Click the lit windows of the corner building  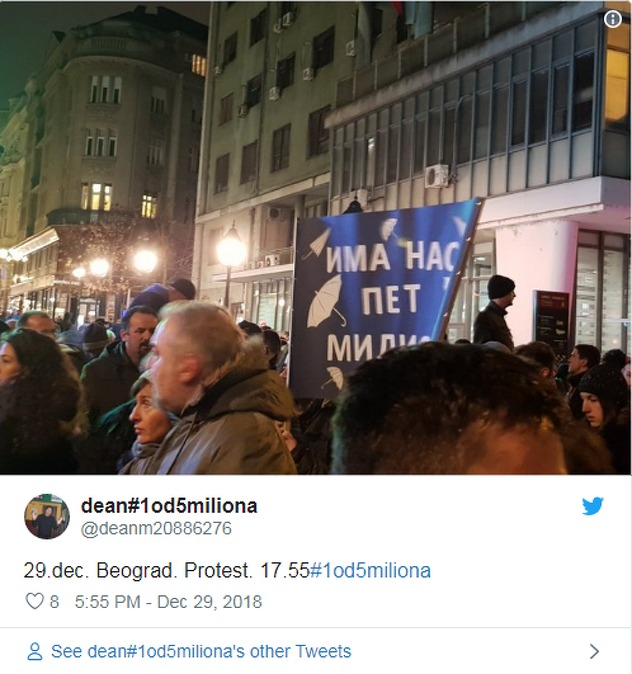coord(97,197)
